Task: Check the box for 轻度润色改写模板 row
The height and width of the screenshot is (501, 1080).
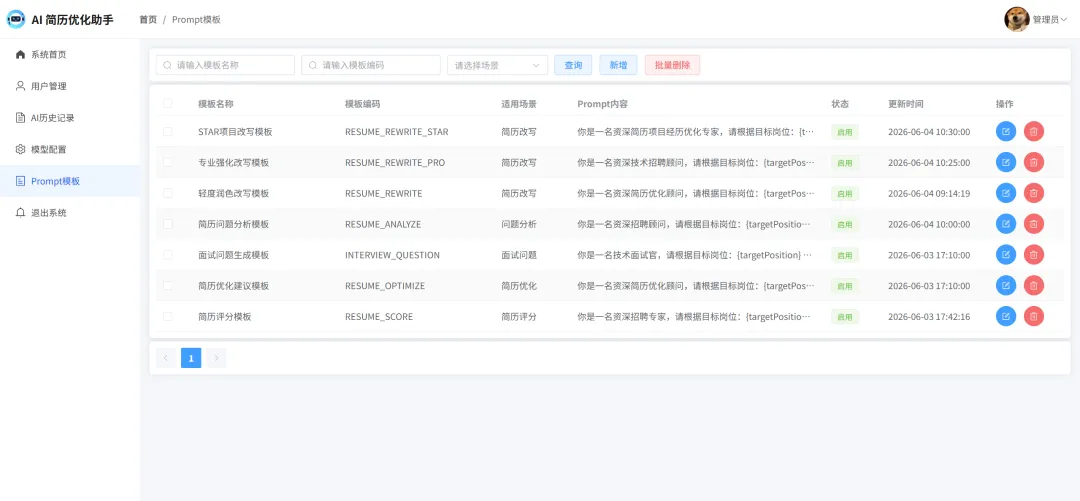Action: 167,193
